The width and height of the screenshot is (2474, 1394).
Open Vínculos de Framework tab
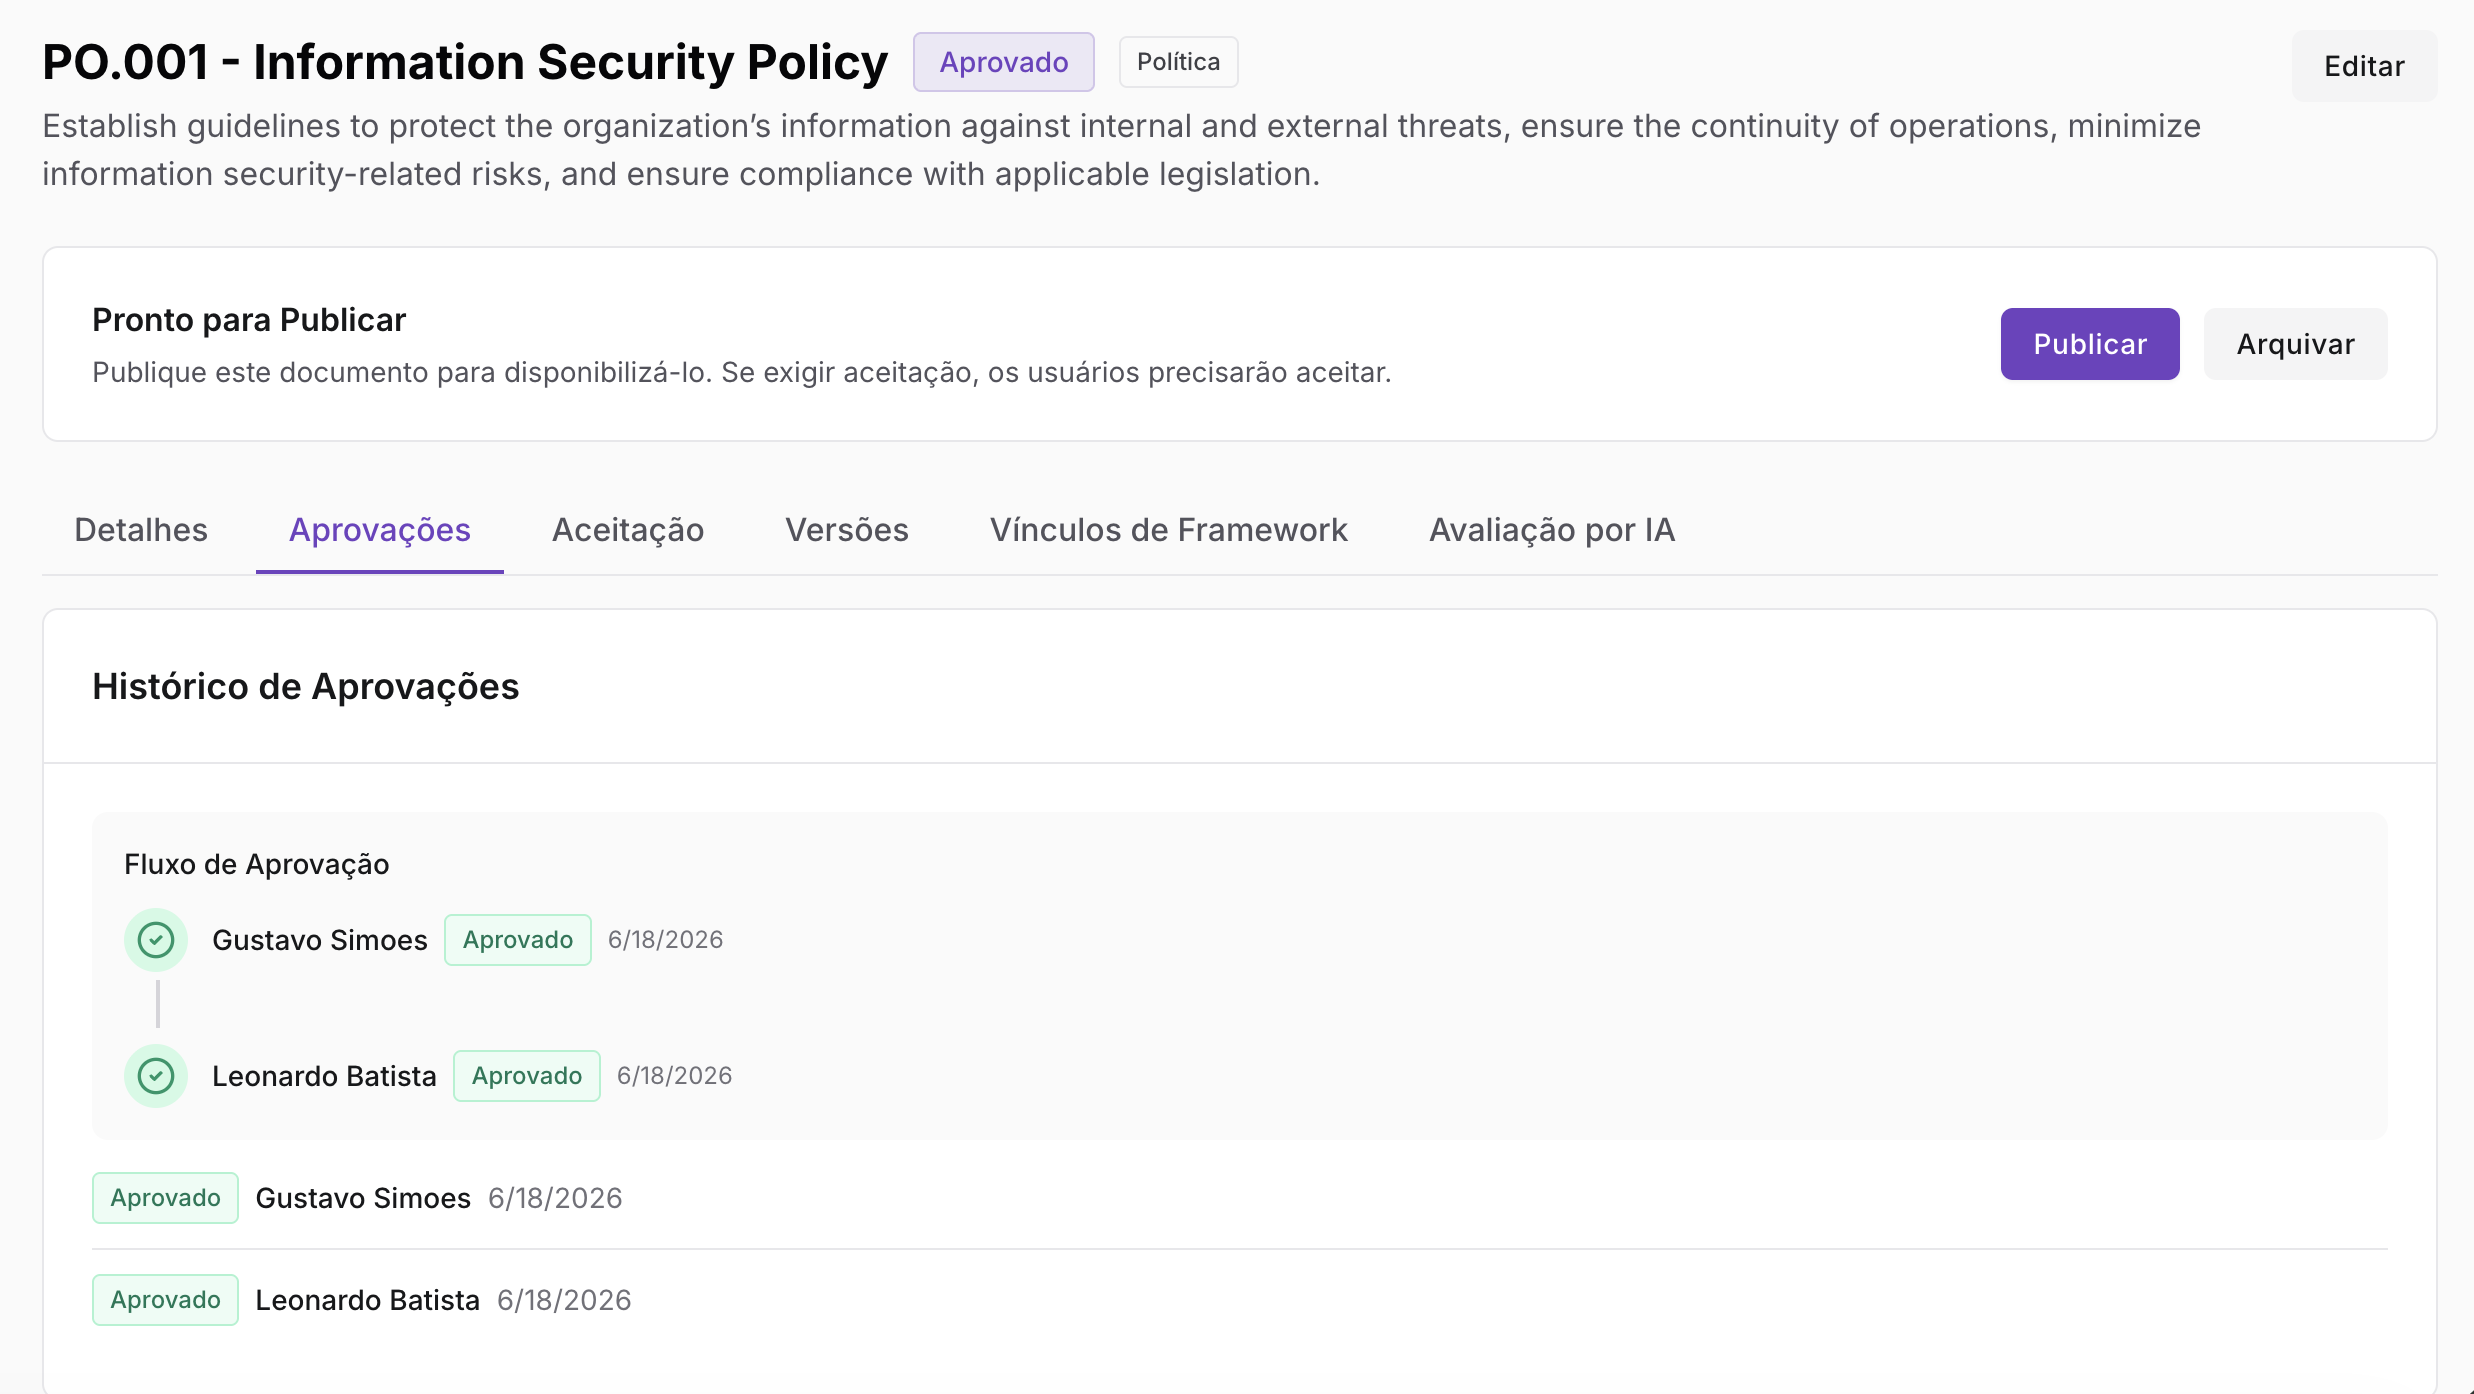(x=1169, y=530)
